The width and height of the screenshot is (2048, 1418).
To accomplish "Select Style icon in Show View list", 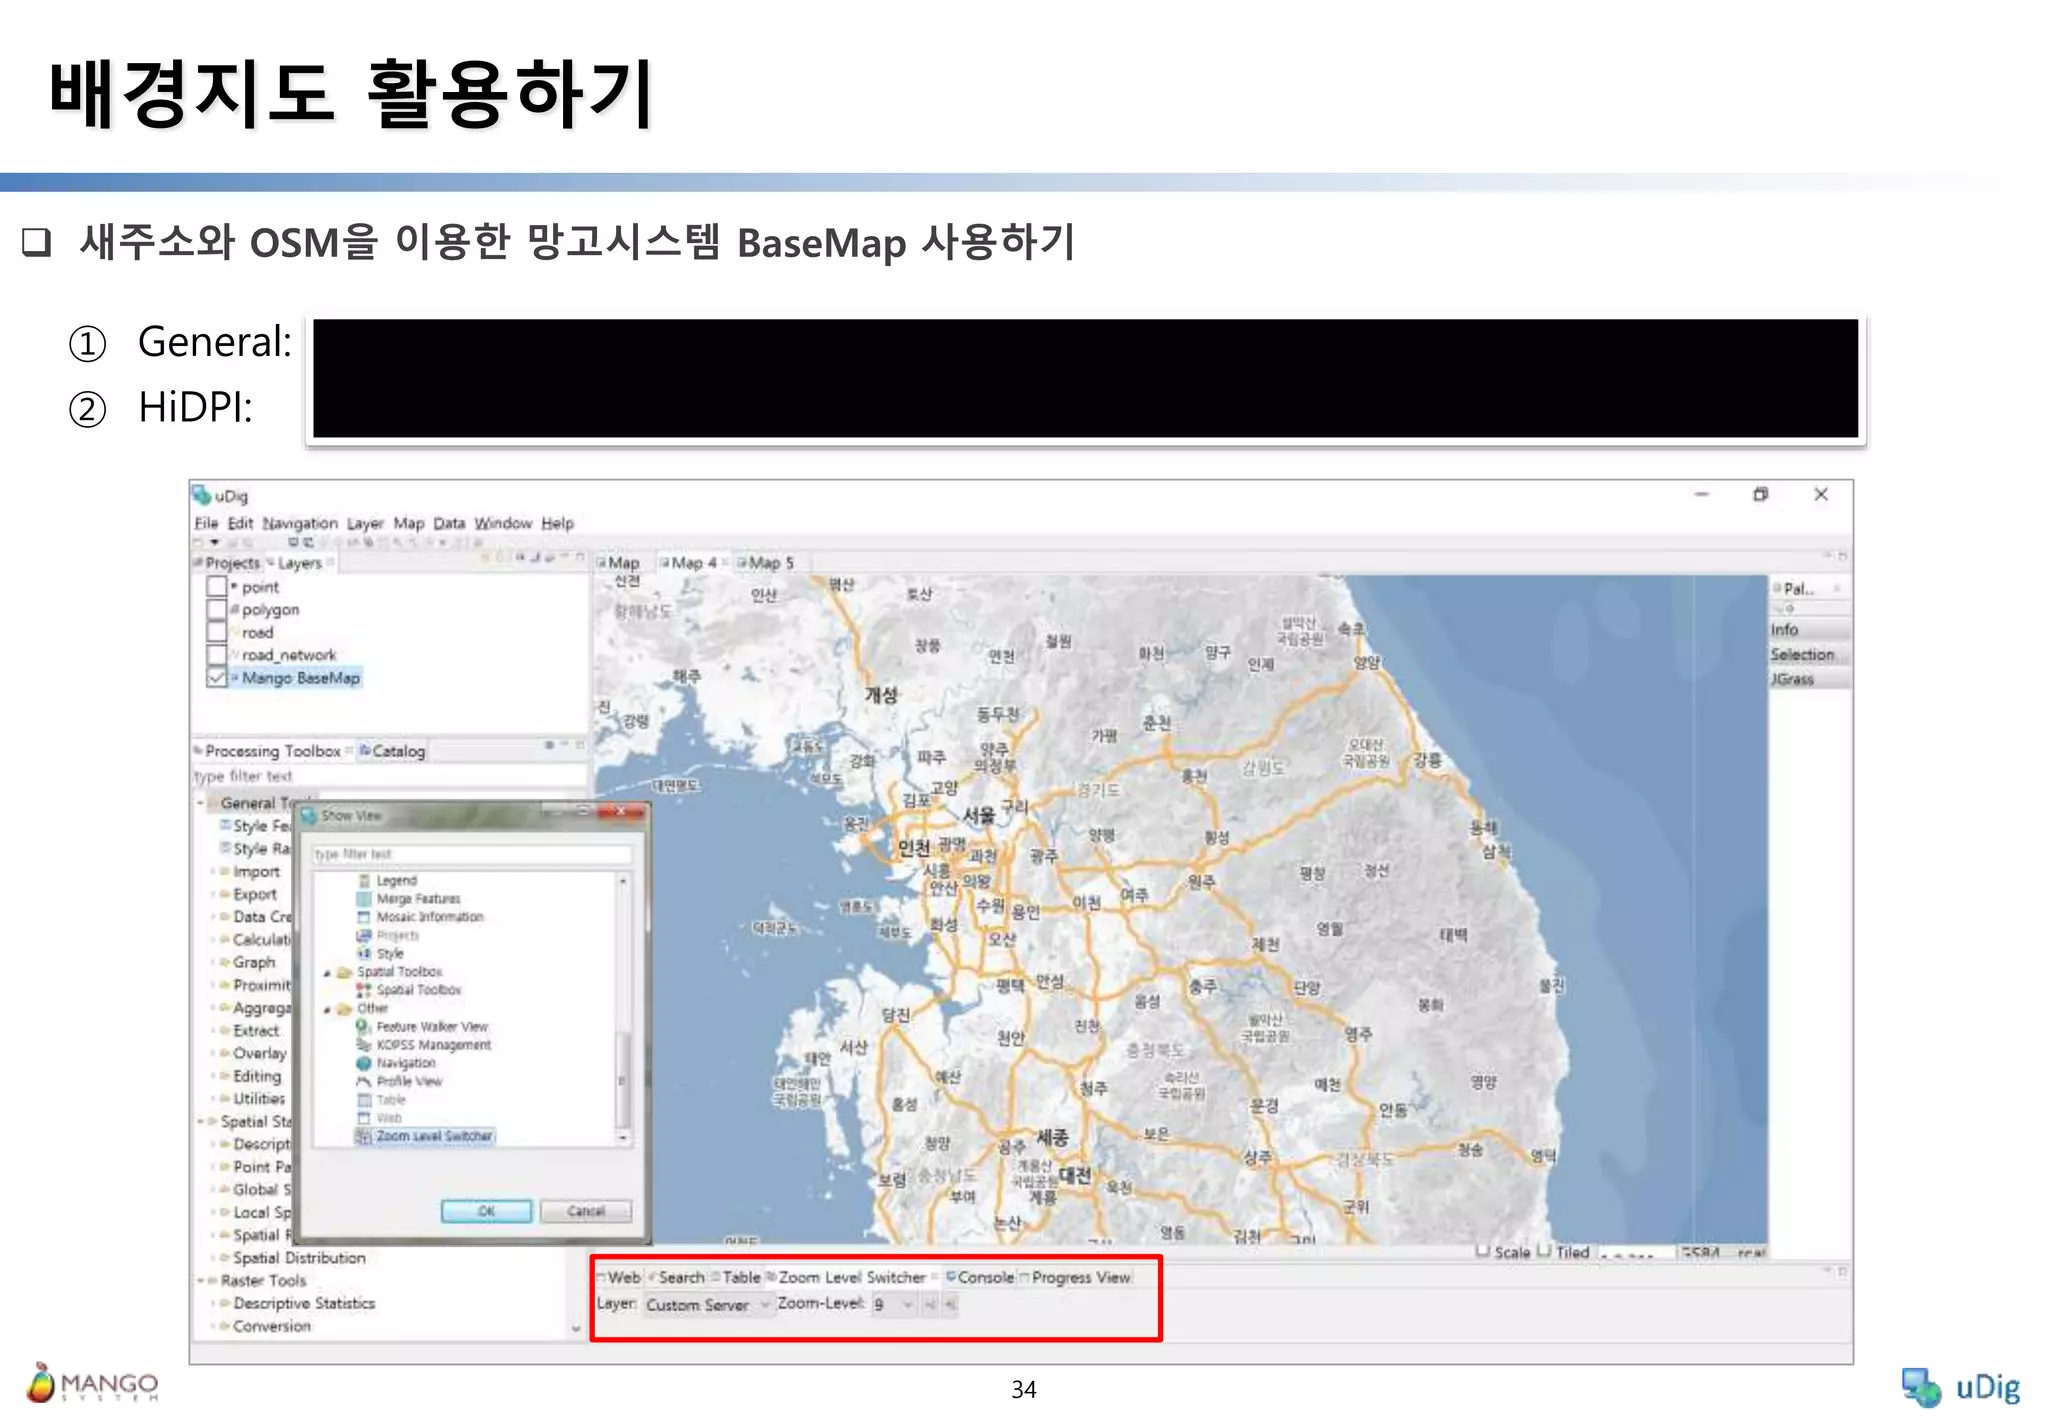I will 365,954.
